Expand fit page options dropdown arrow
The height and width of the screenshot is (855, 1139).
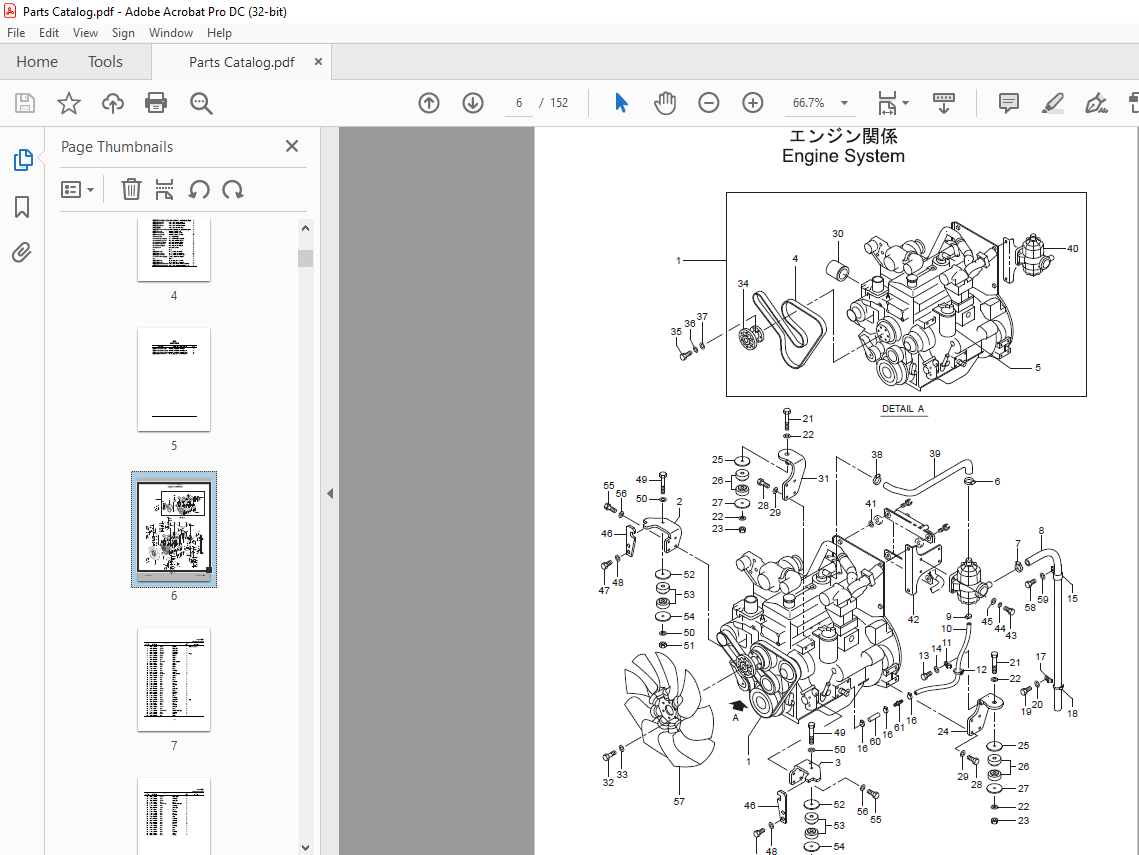click(x=906, y=103)
